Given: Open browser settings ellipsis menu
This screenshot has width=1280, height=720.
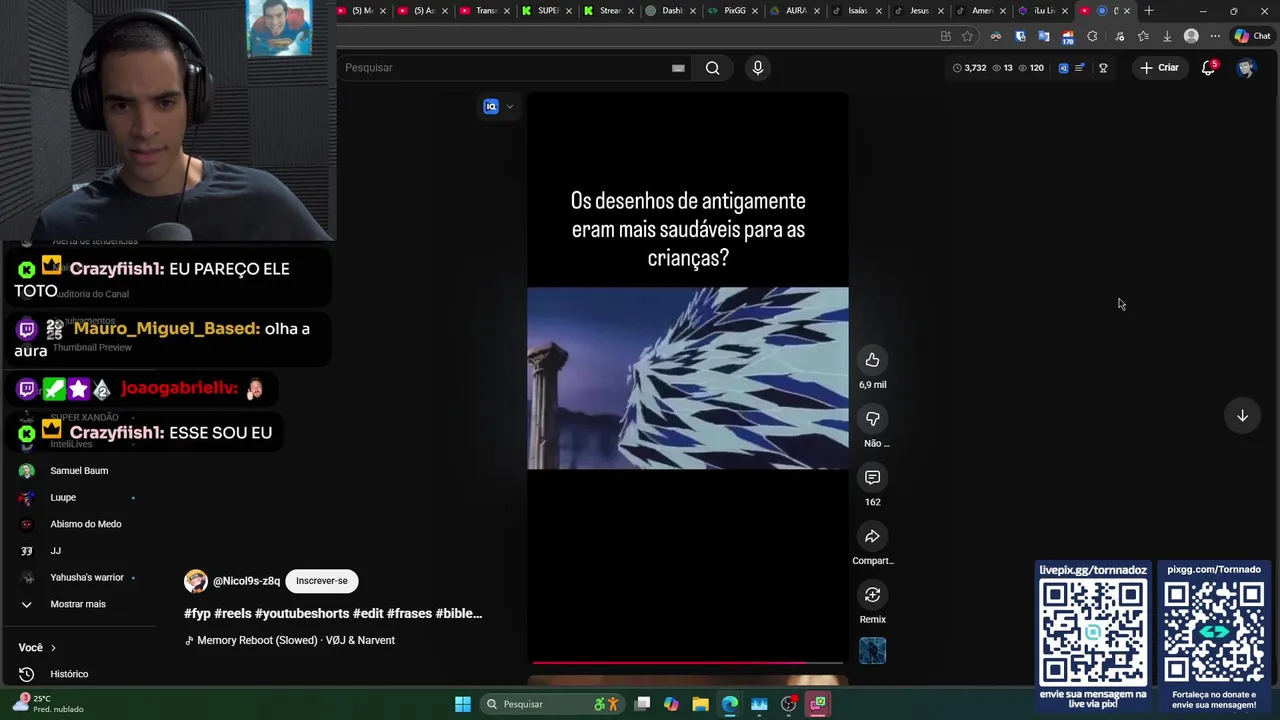Looking at the screenshot, I should point(1215,36).
